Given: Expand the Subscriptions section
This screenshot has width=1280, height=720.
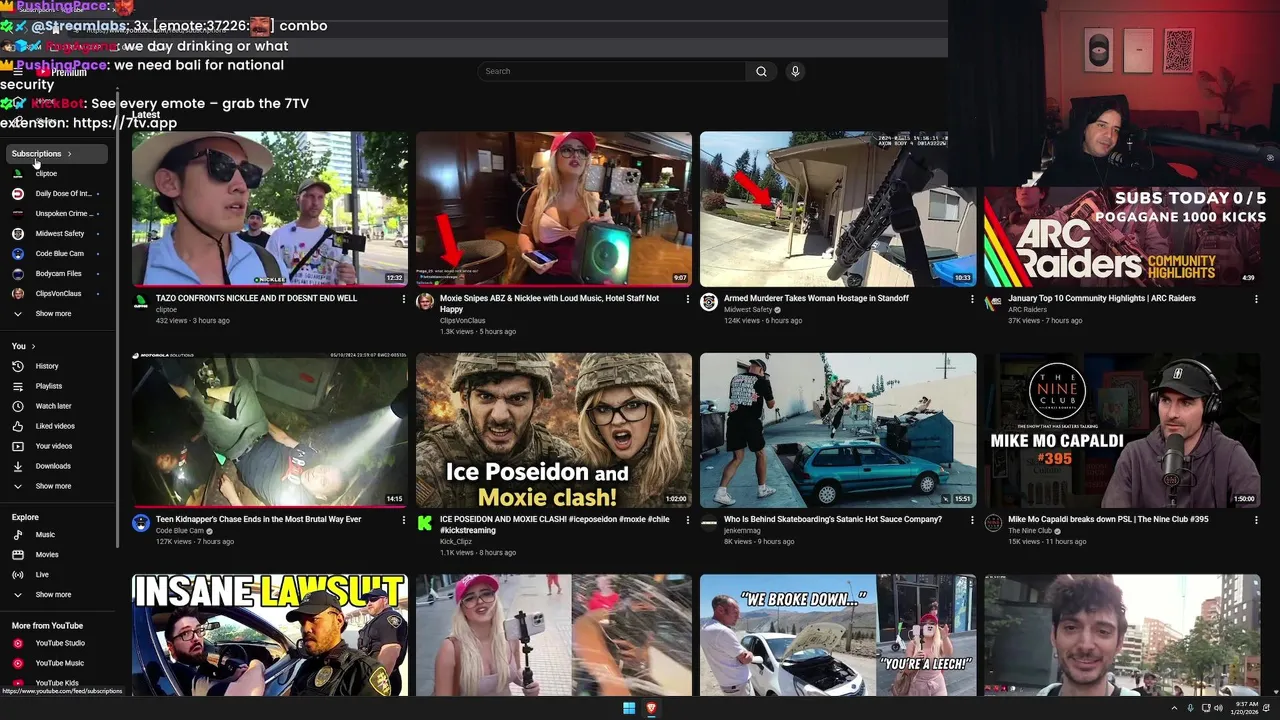Looking at the screenshot, I should pyautogui.click(x=57, y=153).
